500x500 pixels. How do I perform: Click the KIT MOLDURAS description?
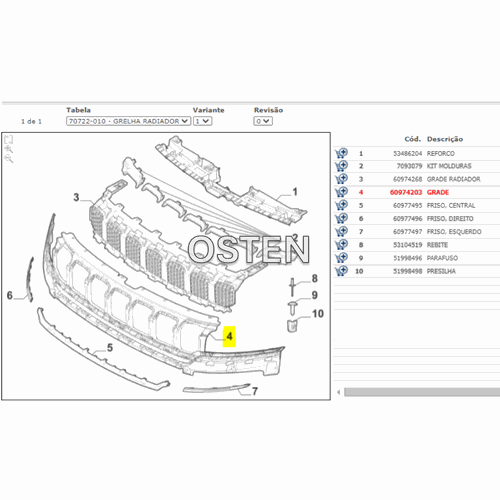coord(449,166)
